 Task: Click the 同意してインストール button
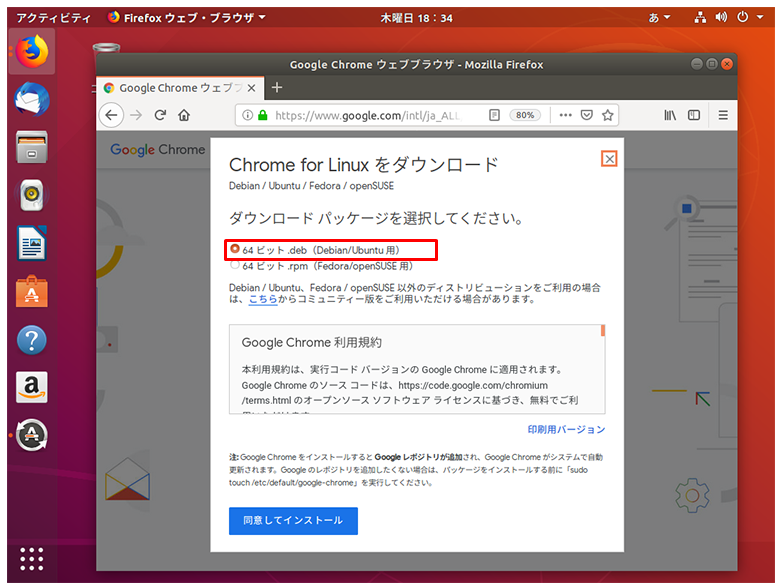click(x=293, y=521)
